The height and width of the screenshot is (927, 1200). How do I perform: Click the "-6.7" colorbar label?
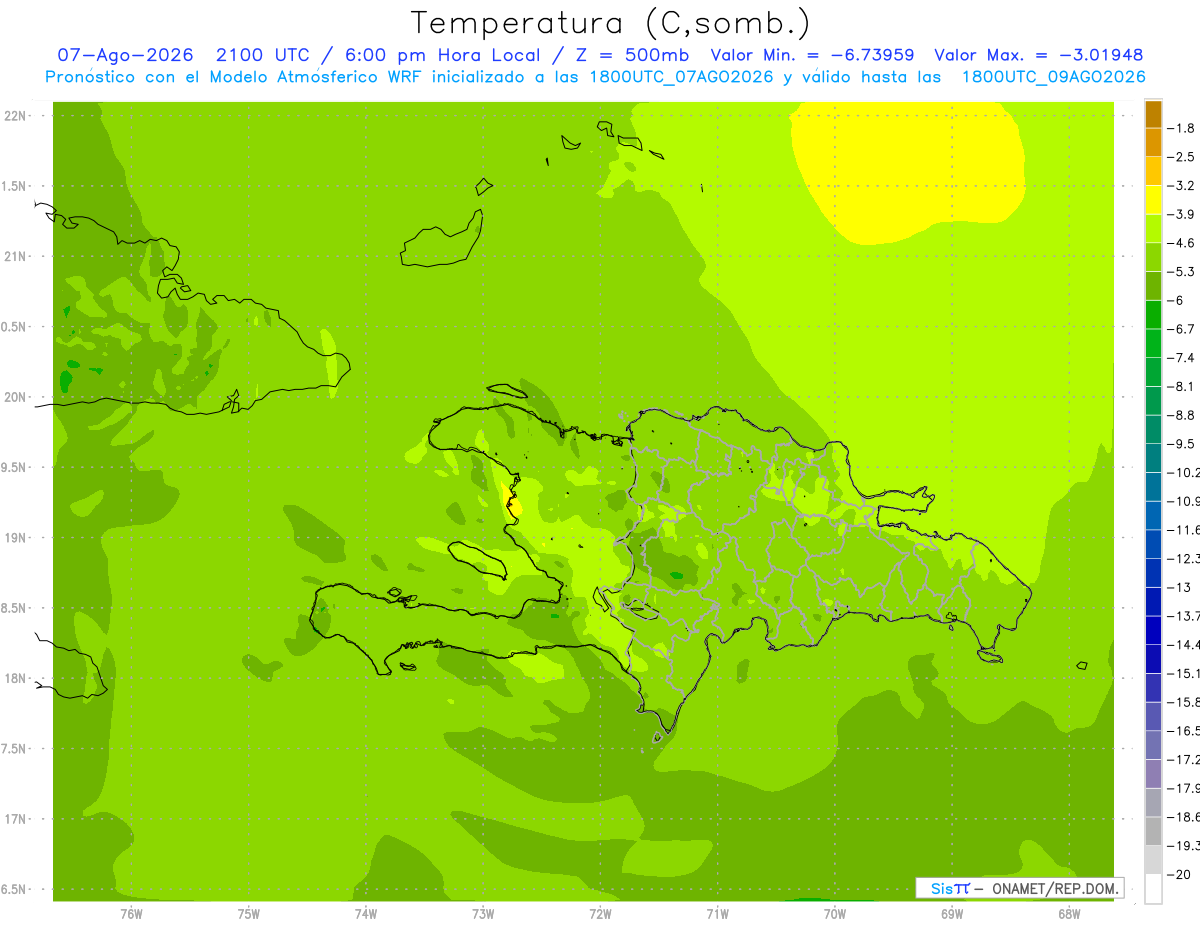pyautogui.click(x=1182, y=329)
